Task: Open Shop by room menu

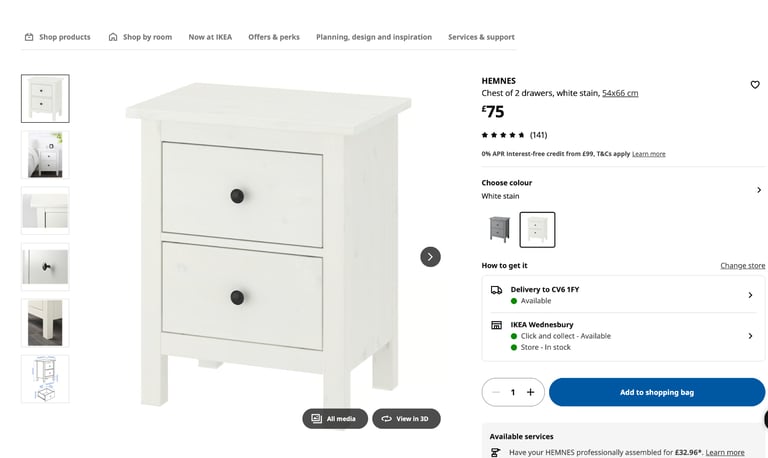Action: point(140,37)
